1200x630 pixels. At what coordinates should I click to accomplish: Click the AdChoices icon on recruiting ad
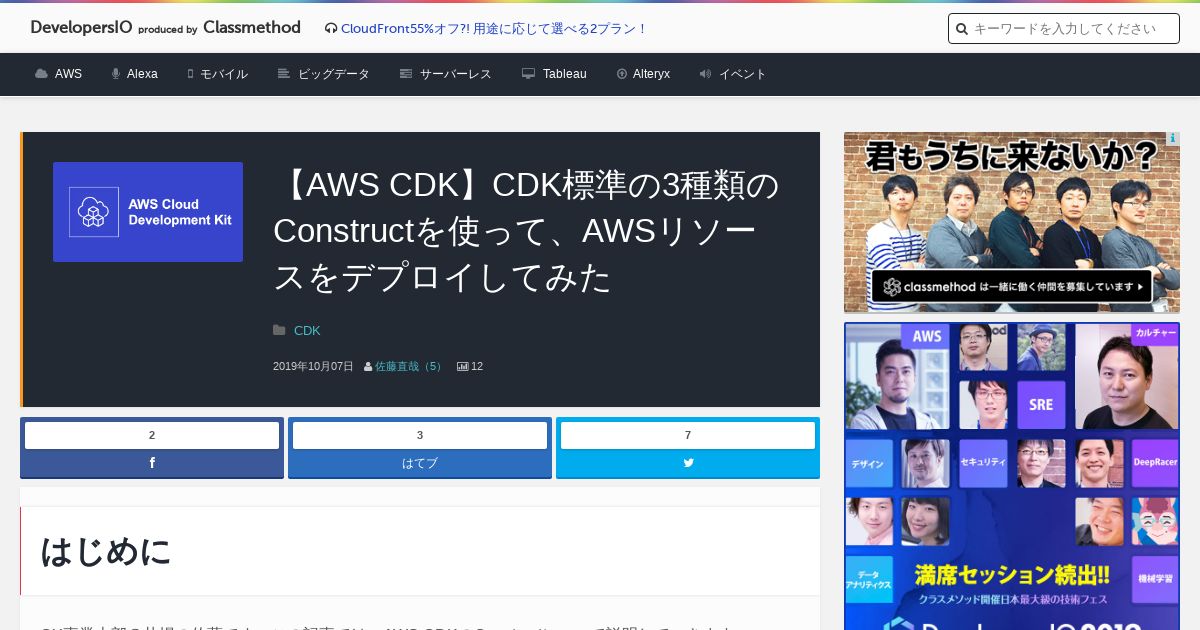1173,139
